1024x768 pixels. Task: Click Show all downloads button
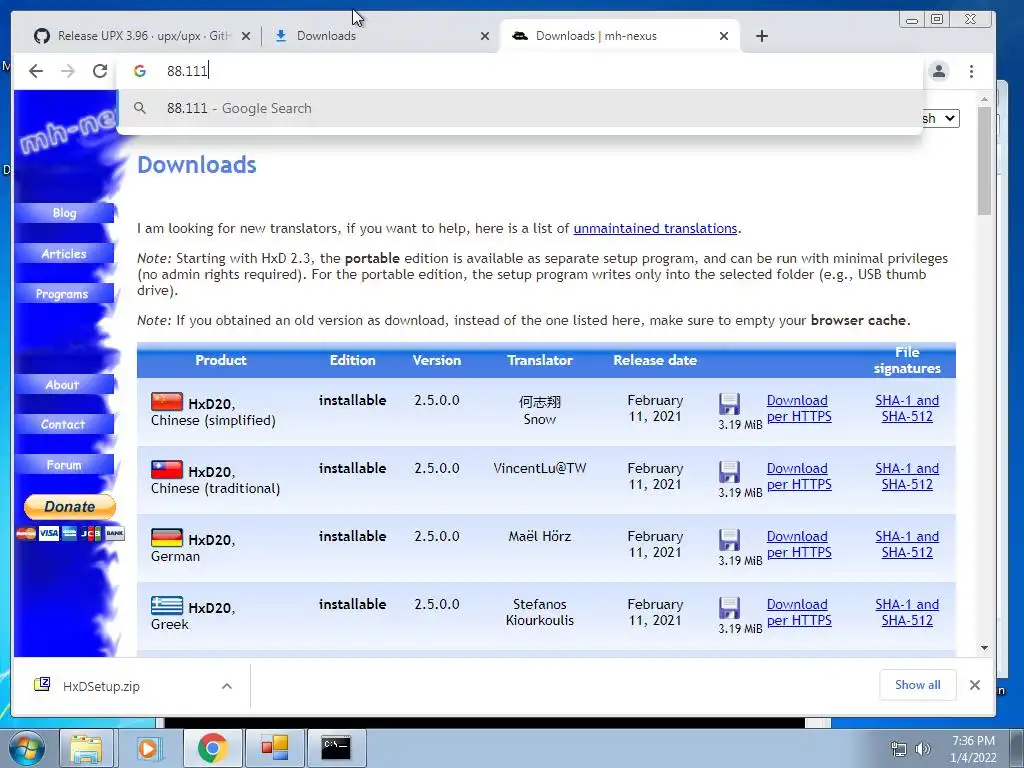(x=918, y=685)
